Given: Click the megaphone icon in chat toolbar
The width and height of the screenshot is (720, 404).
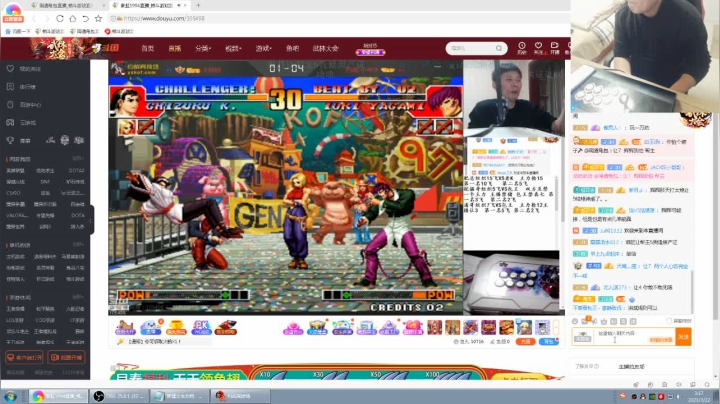Looking at the screenshot, I should (595, 321).
